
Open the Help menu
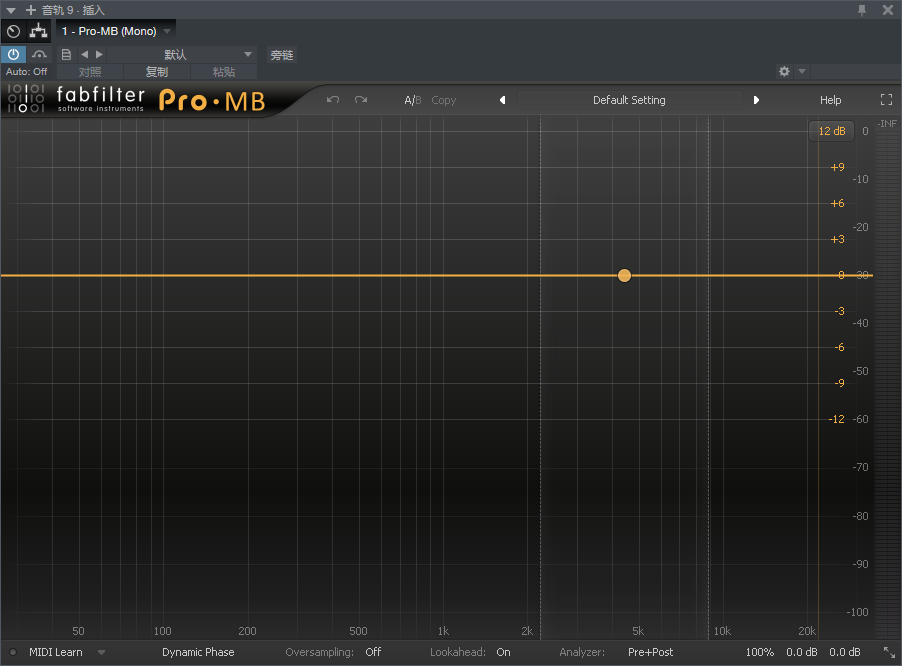coord(830,100)
